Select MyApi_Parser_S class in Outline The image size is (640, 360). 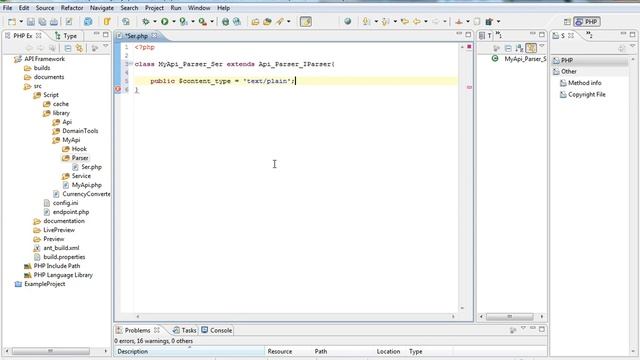519,59
